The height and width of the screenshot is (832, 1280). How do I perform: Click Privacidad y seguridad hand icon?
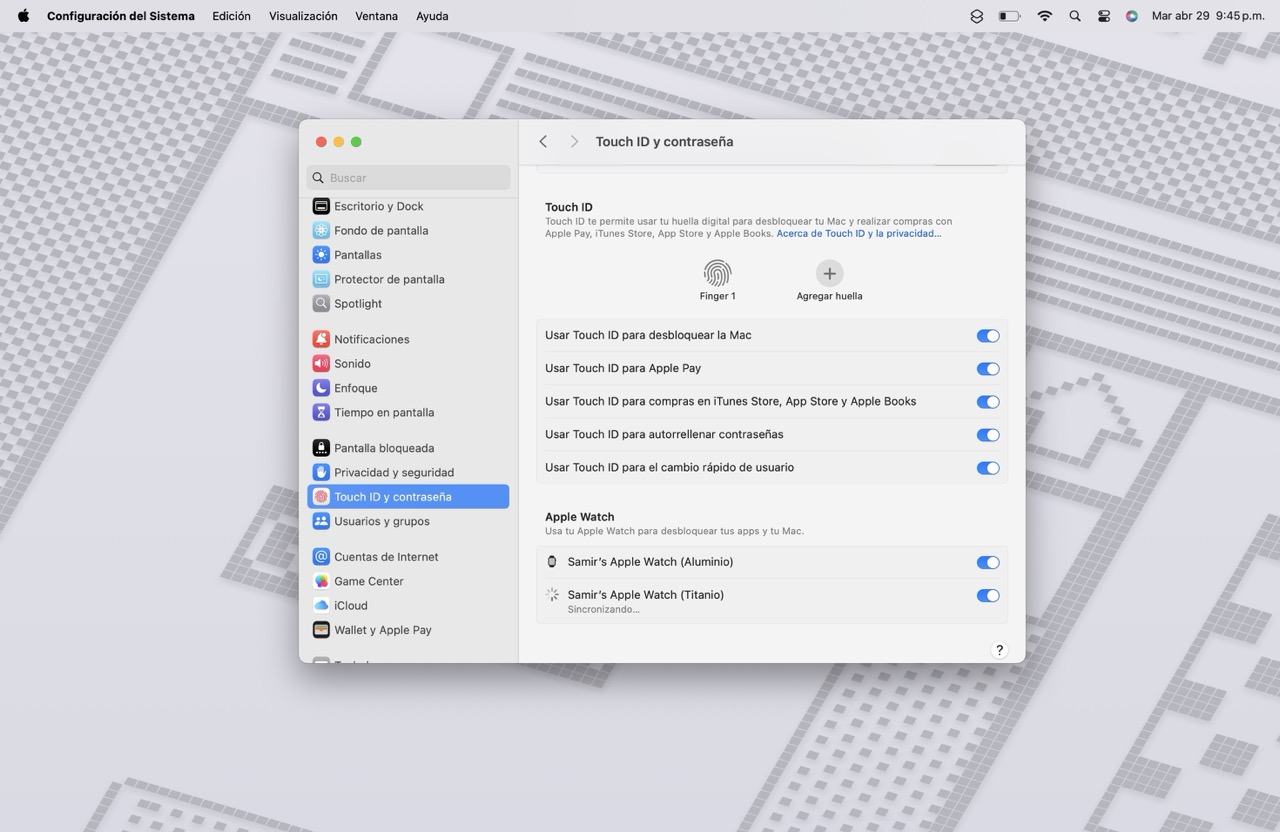pyautogui.click(x=321, y=472)
